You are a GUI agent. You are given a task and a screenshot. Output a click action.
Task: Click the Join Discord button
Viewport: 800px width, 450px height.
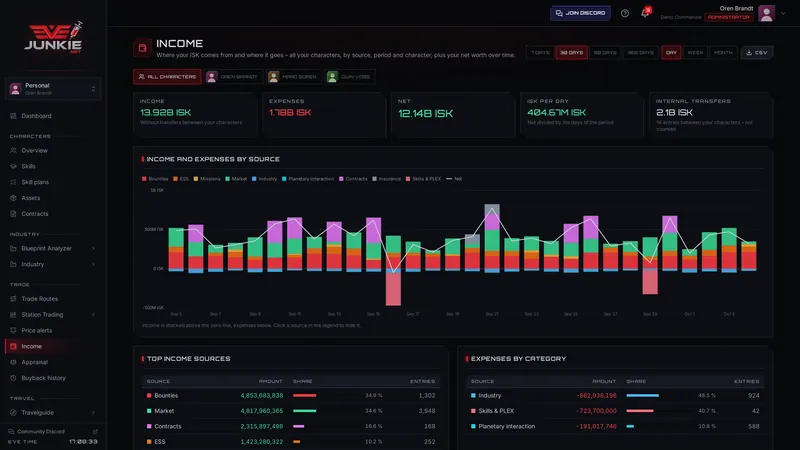pyautogui.click(x=580, y=13)
